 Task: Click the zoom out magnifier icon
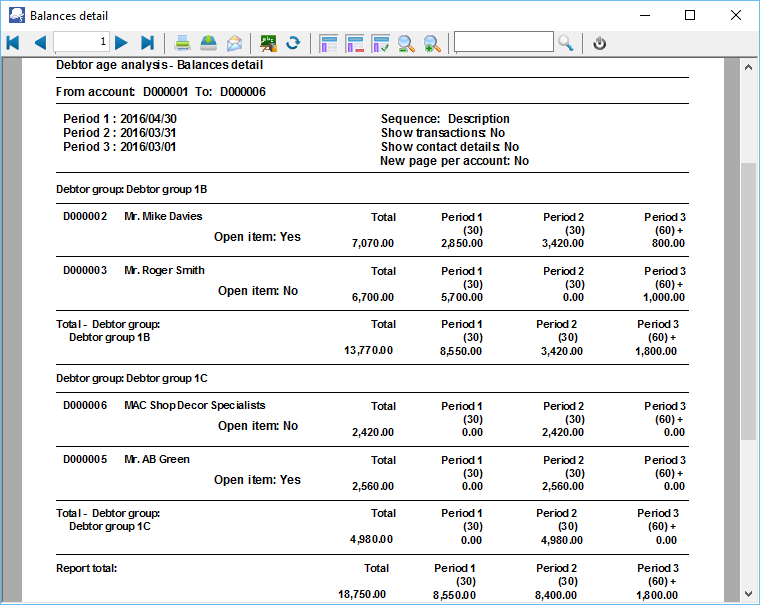pyautogui.click(x=406, y=43)
